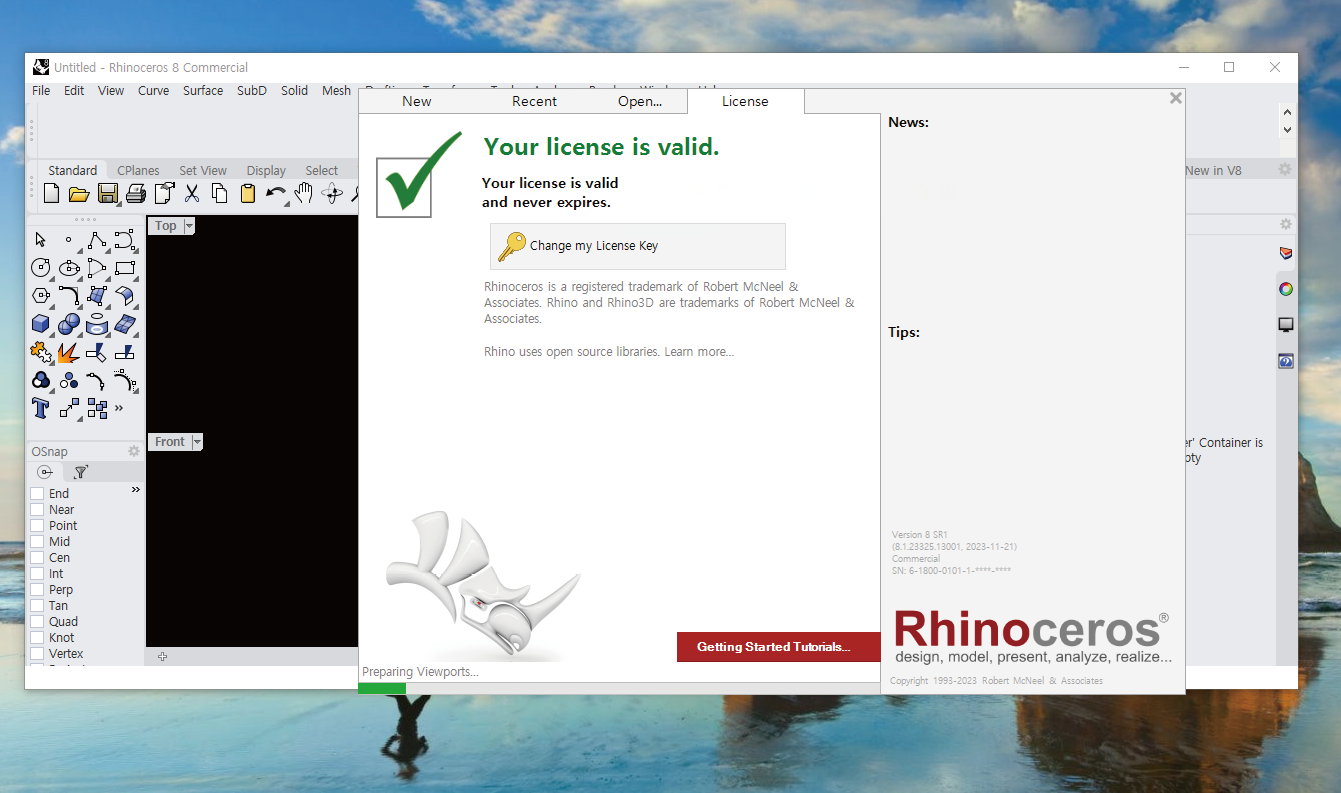Enable the Point object snap checkbox
The height and width of the screenshot is (793, 1341).
[x=37, y=526]
